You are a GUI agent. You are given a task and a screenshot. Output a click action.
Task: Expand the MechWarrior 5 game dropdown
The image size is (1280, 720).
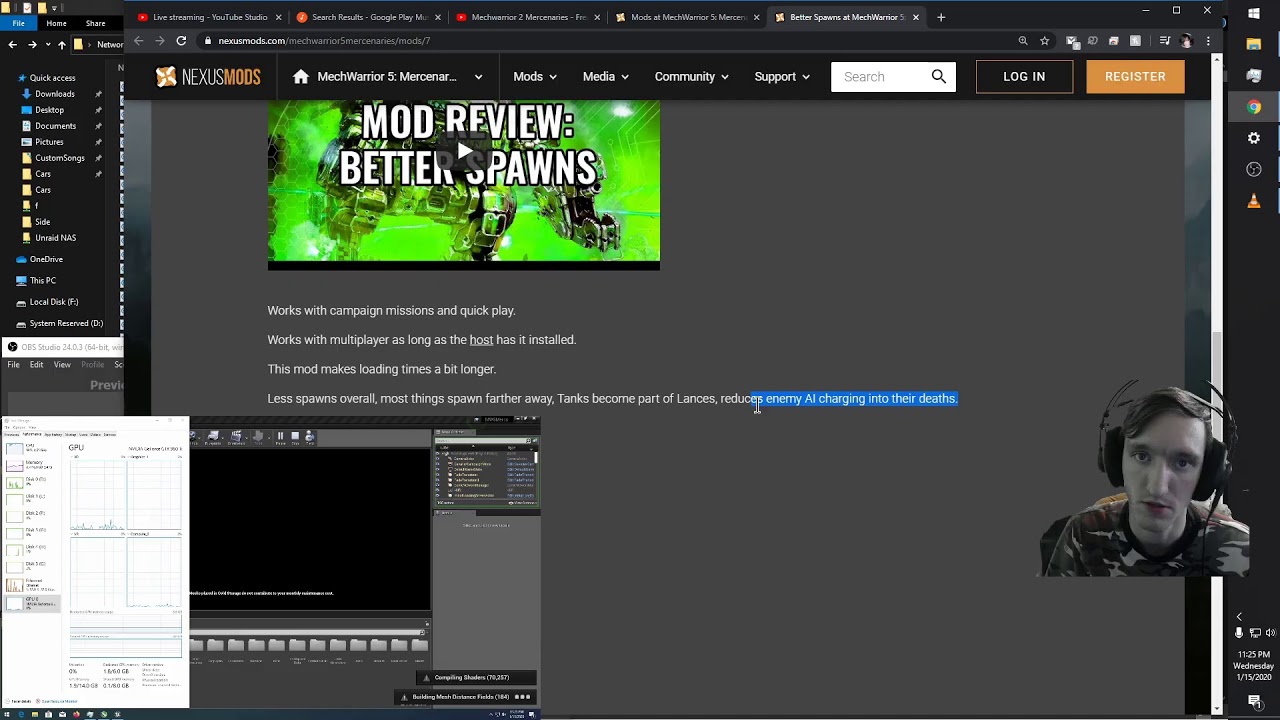478,77
